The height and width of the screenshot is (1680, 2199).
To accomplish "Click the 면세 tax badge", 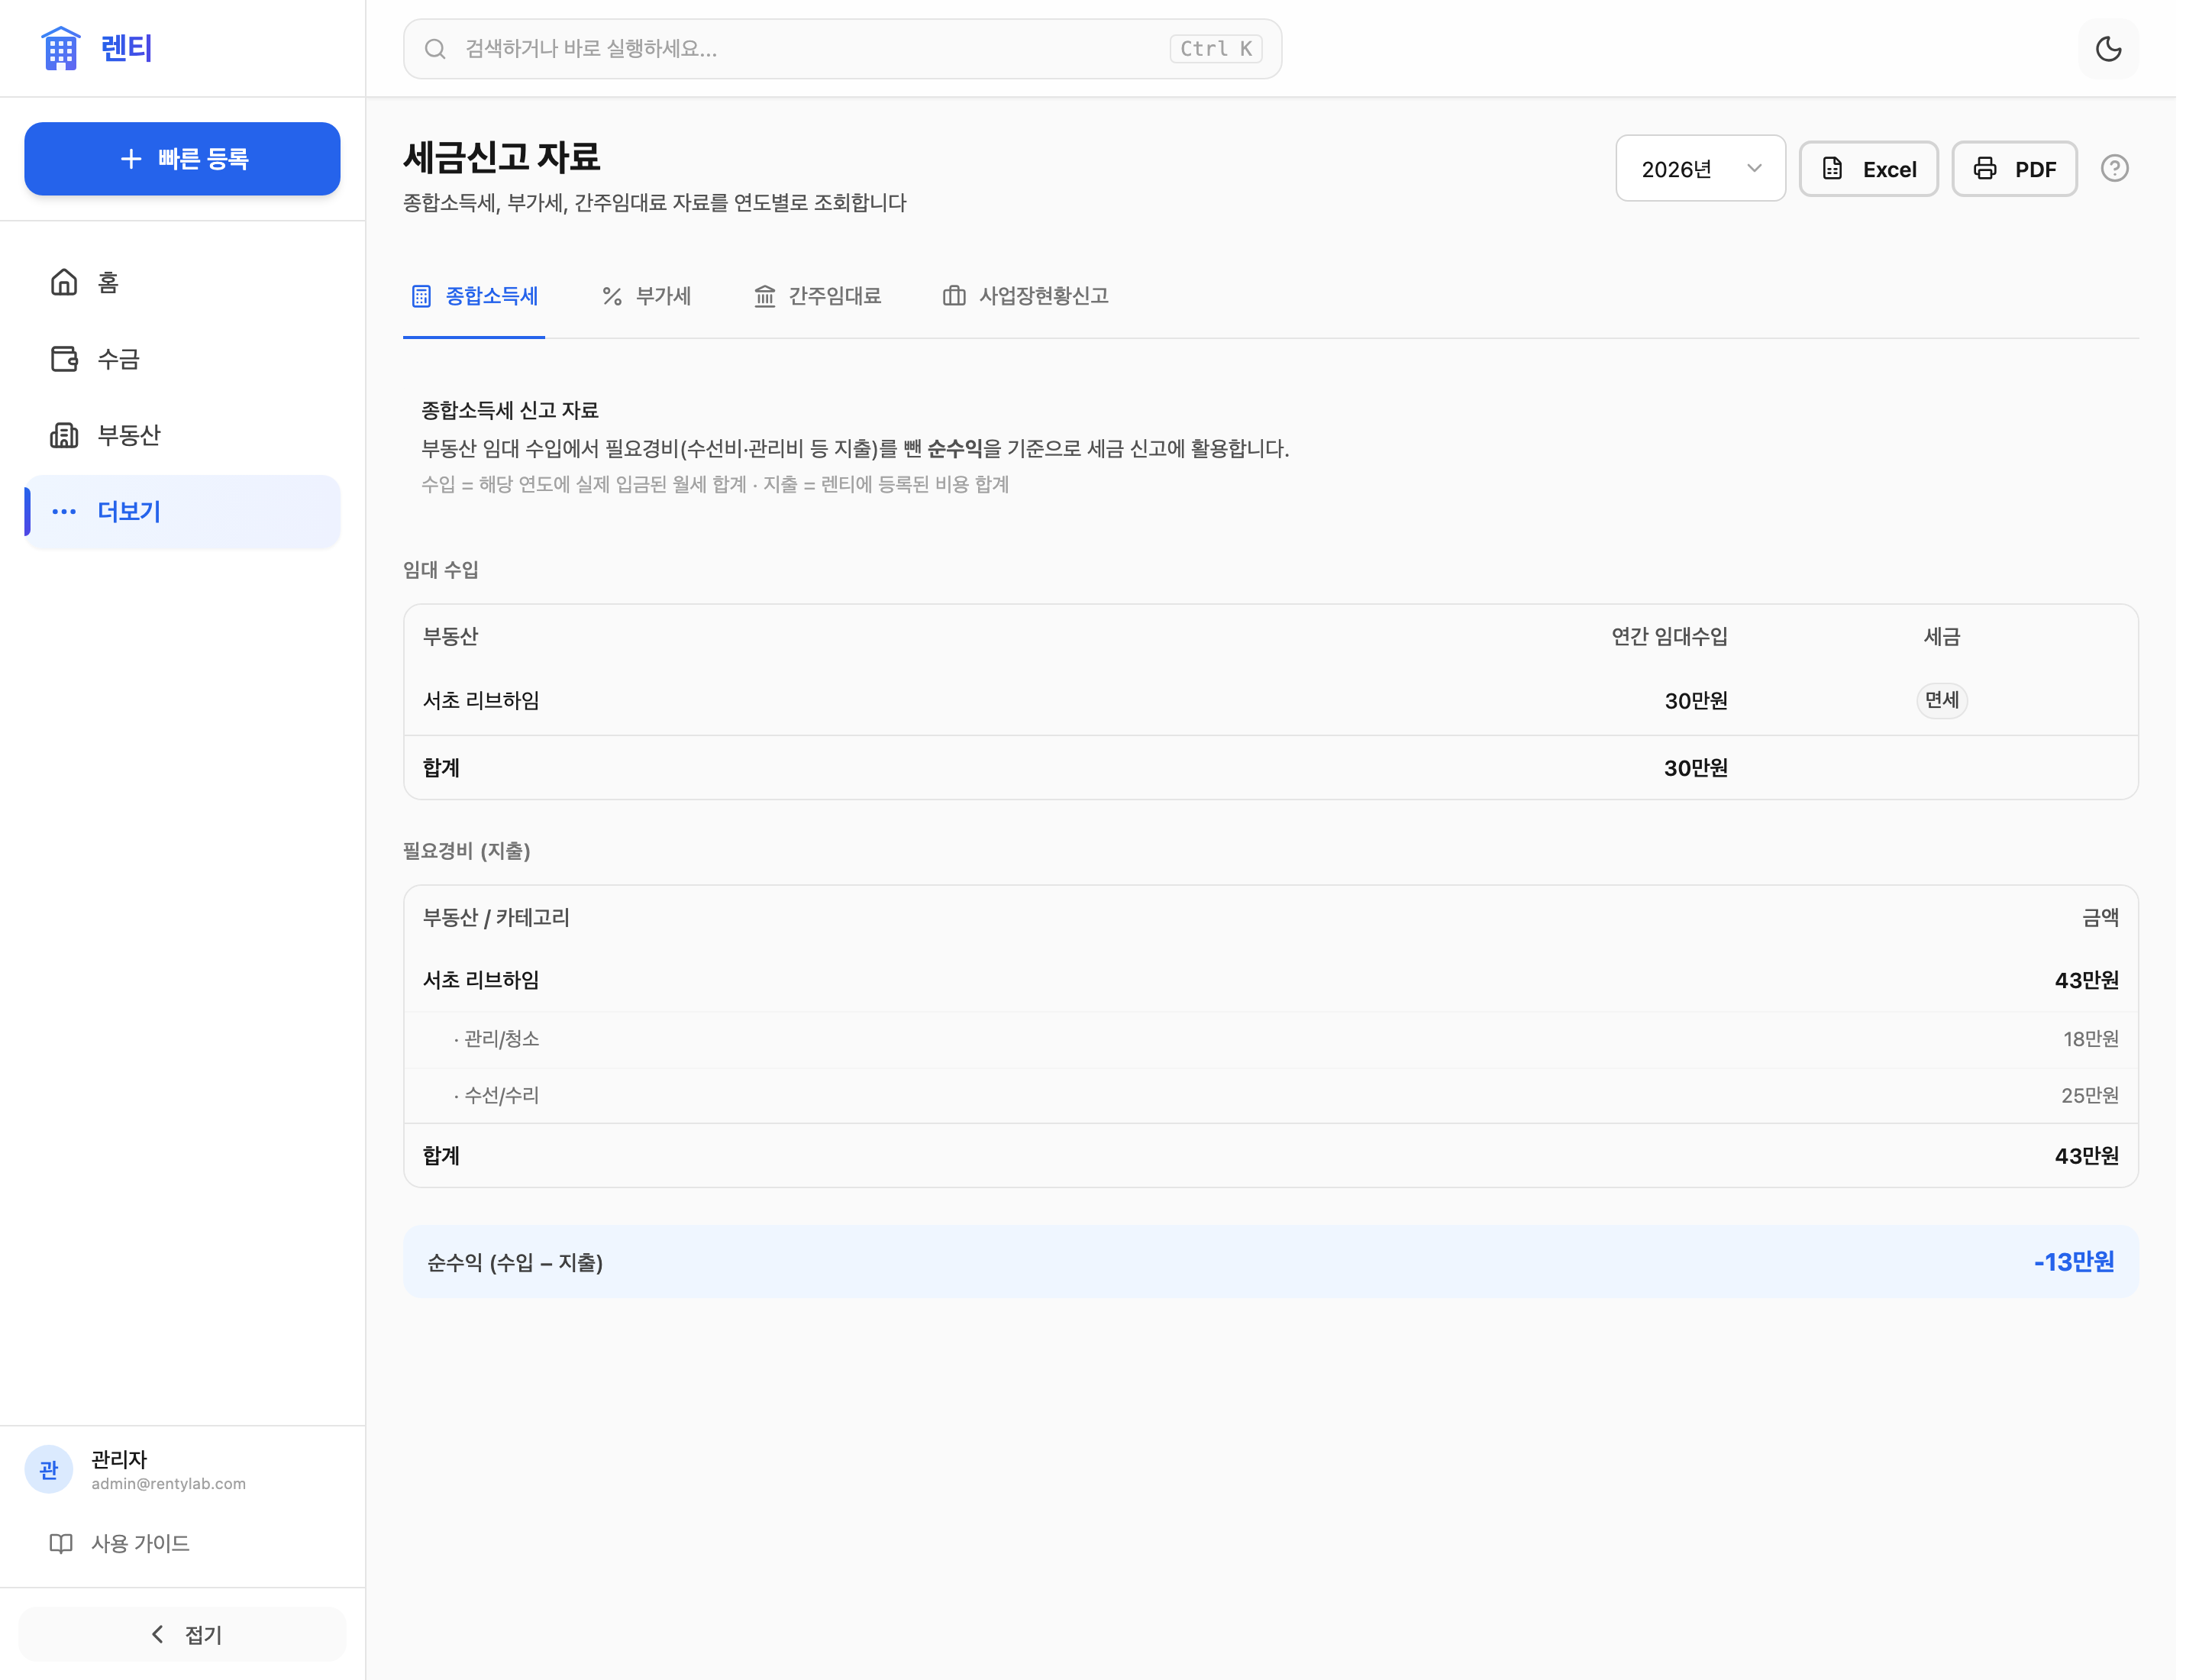I will pos(1941,700).
